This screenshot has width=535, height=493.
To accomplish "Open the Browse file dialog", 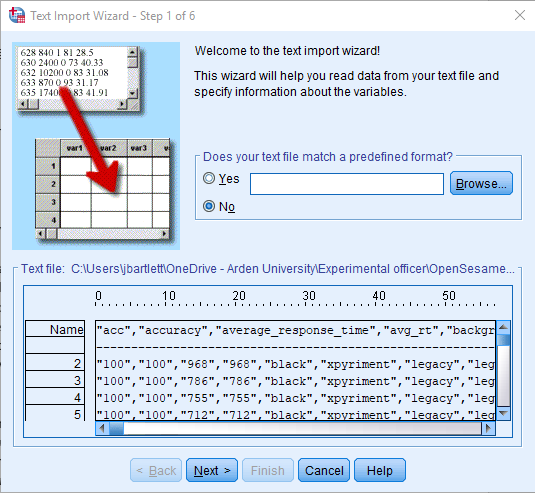I will [481, 184].
